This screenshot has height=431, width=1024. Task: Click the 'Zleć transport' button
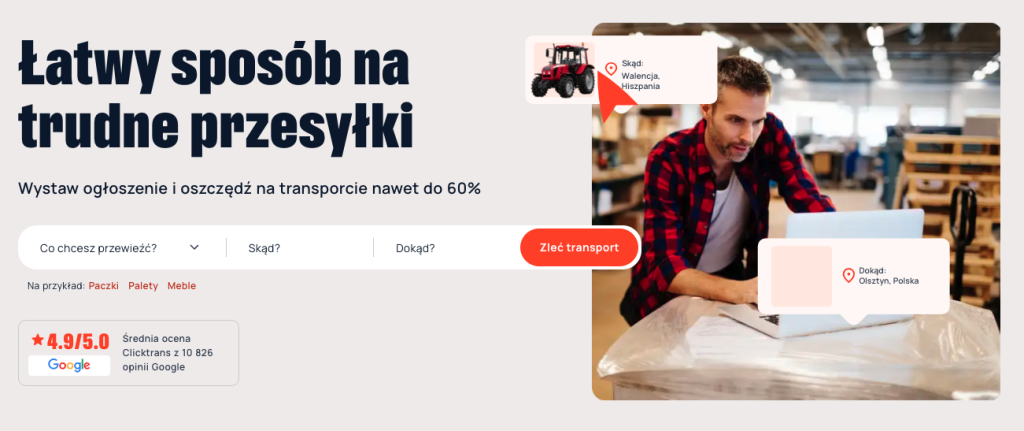pyautogui.click(x=579, y=247)
